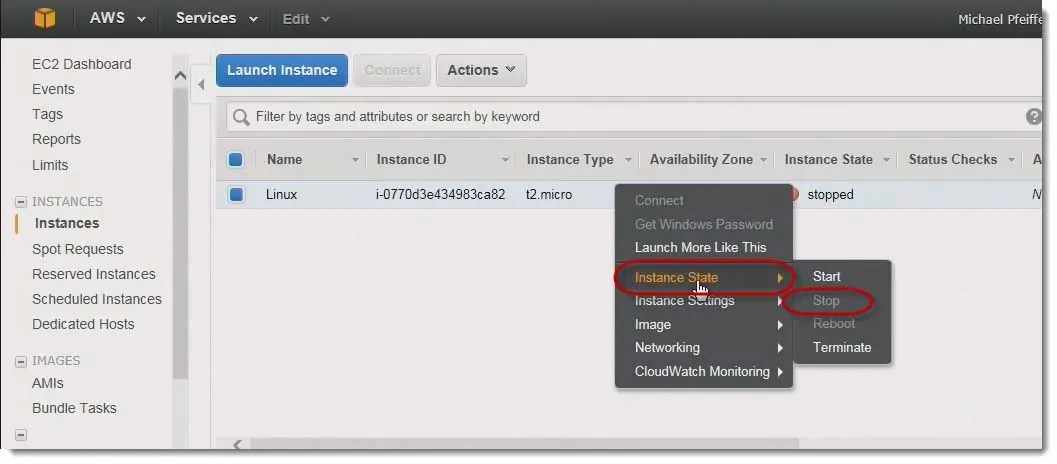Open the Networking submenu
1057x464 pixels.
point(704,347)
